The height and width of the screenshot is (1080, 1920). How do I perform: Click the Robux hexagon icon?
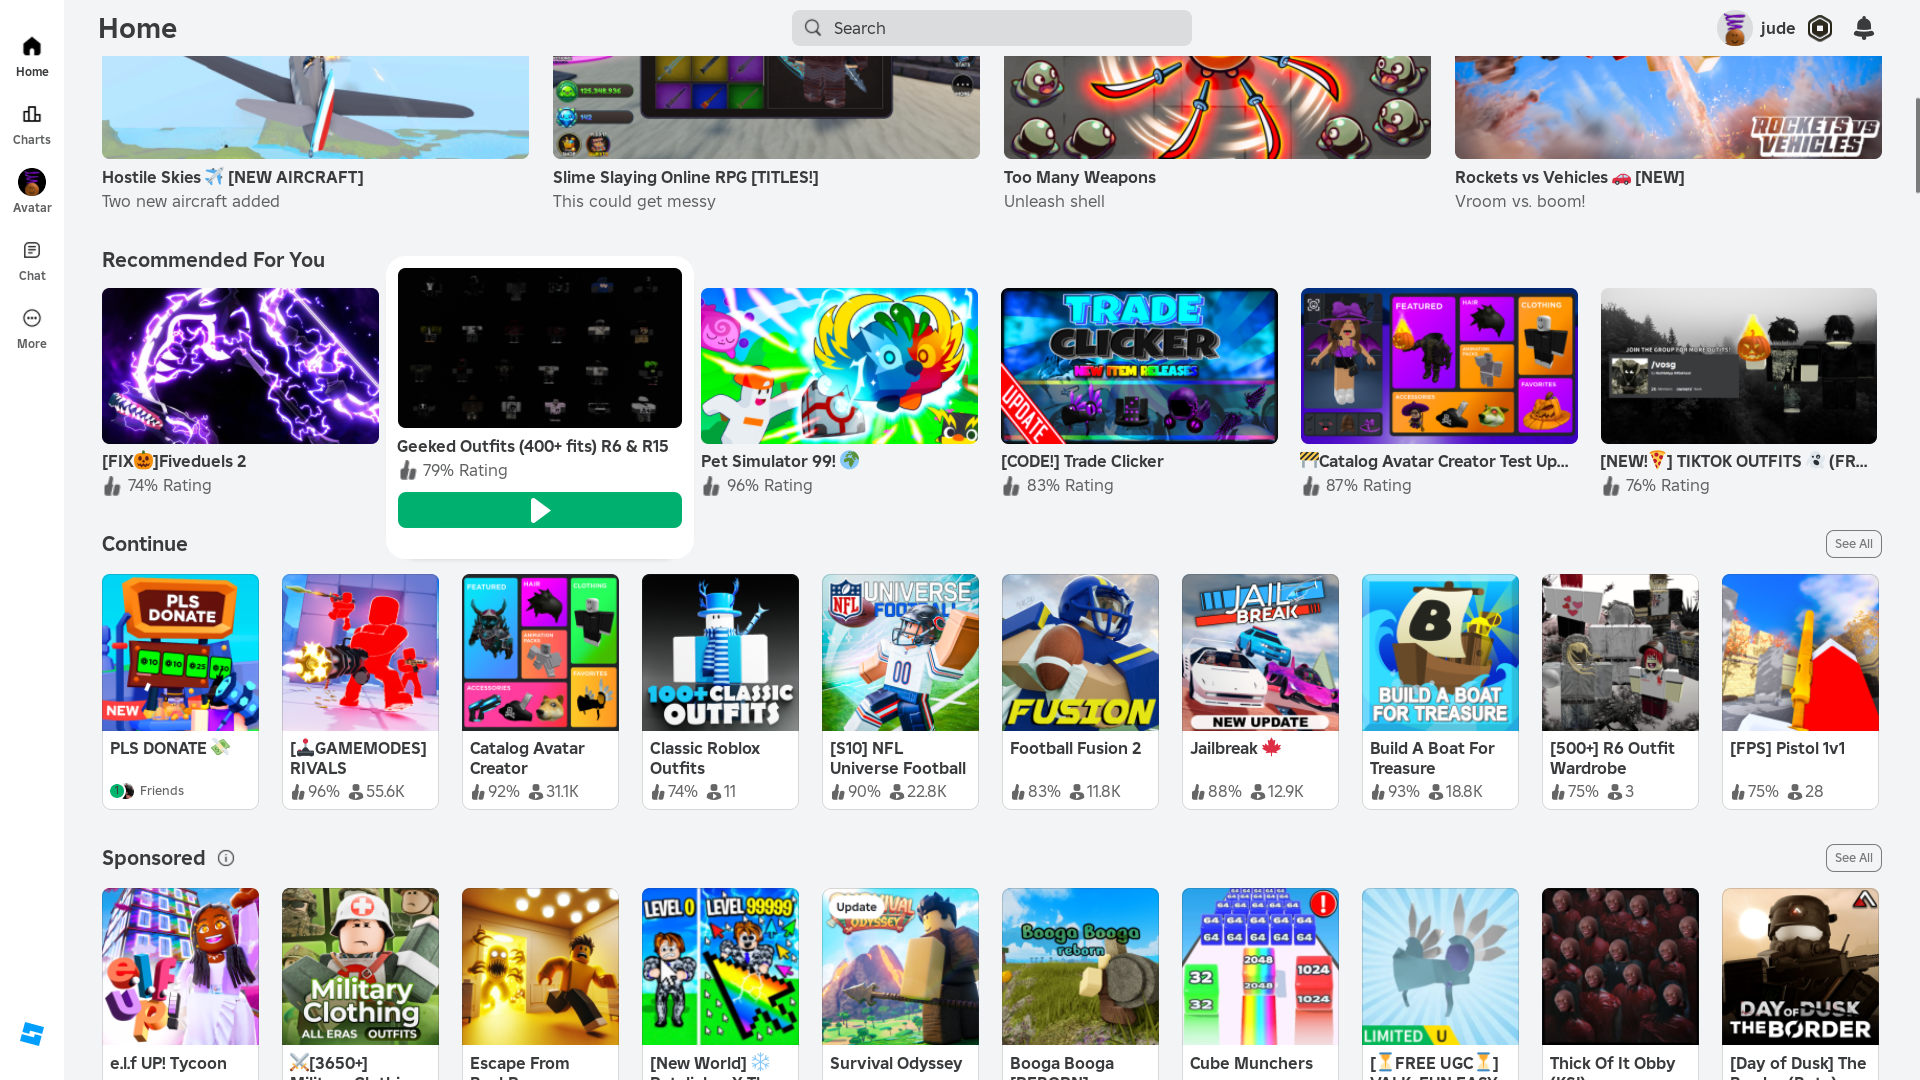pyautogui.click(x=1820, y=28)
